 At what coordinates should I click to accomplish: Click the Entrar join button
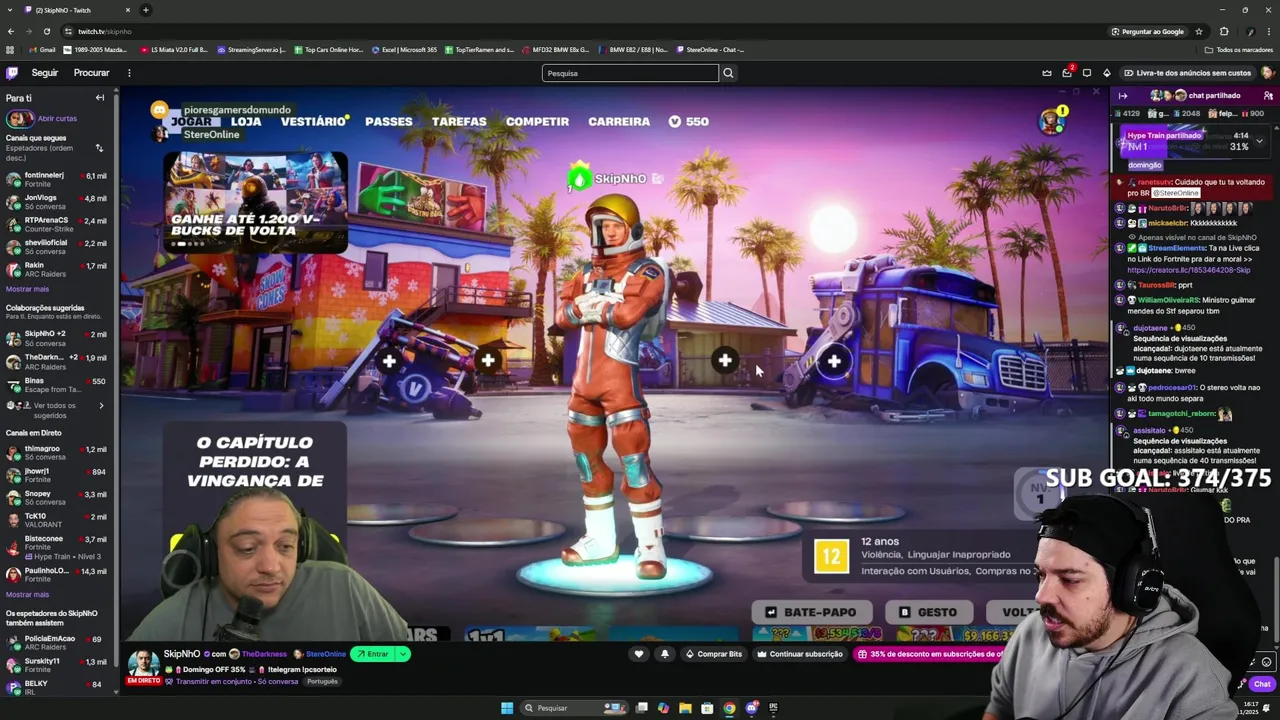coord(373,654)
